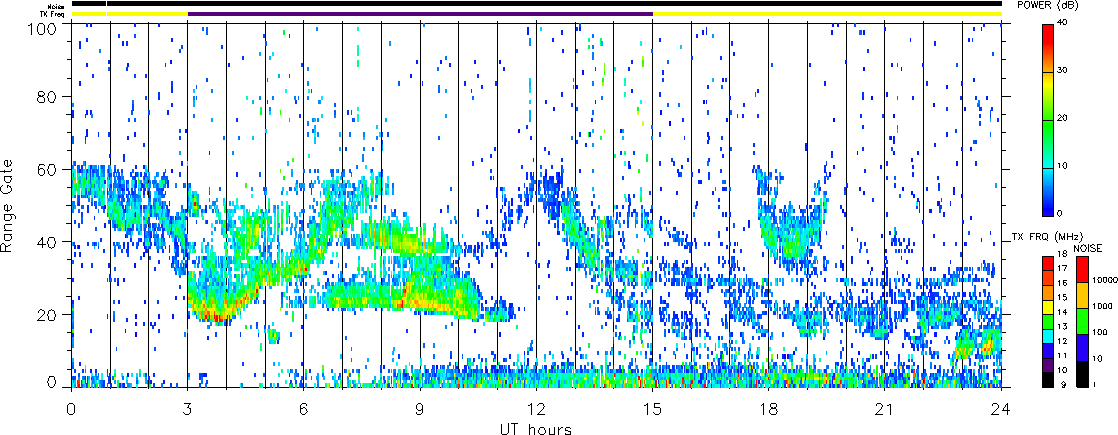The height and width of the screenshot is (435, 1118).
Task: Click the orange swatch in NOISE legend
Action: click(1082, 295)
